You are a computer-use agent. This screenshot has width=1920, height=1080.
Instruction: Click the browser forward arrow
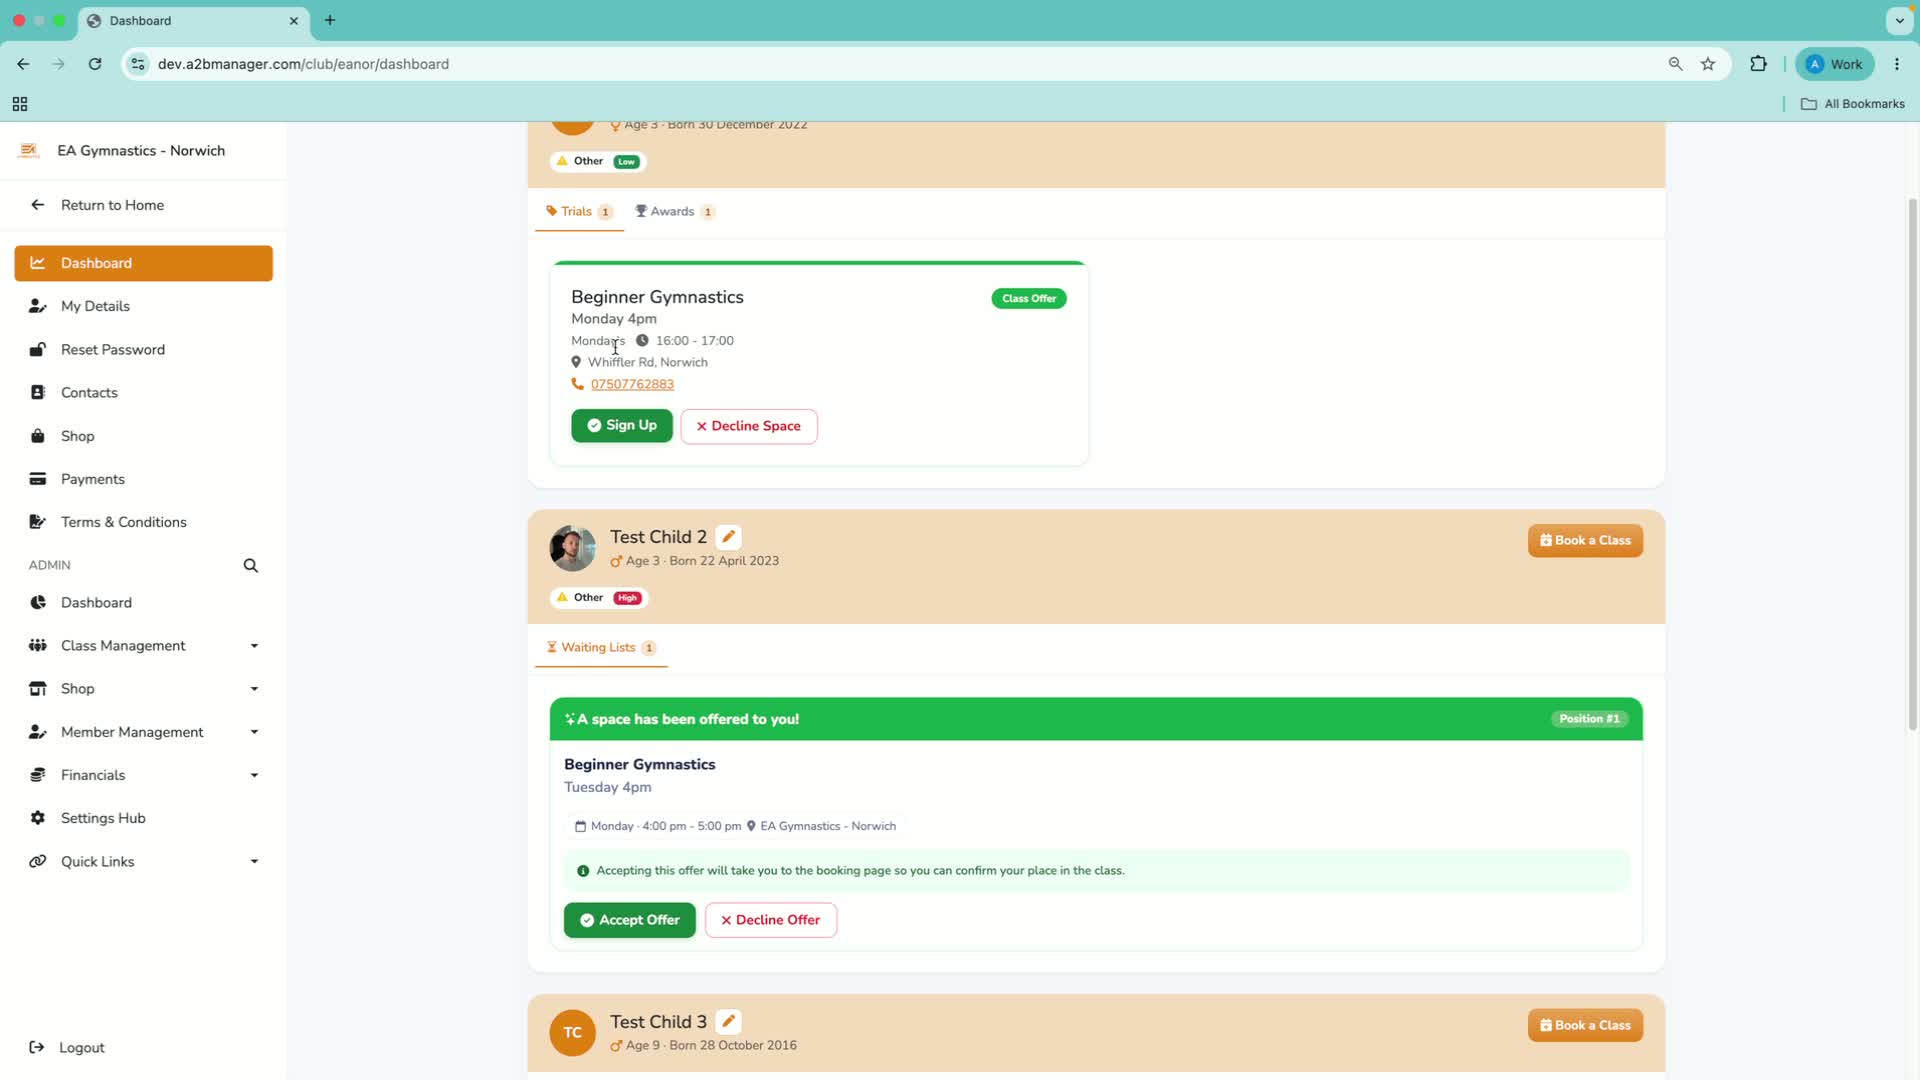[59, 64]
